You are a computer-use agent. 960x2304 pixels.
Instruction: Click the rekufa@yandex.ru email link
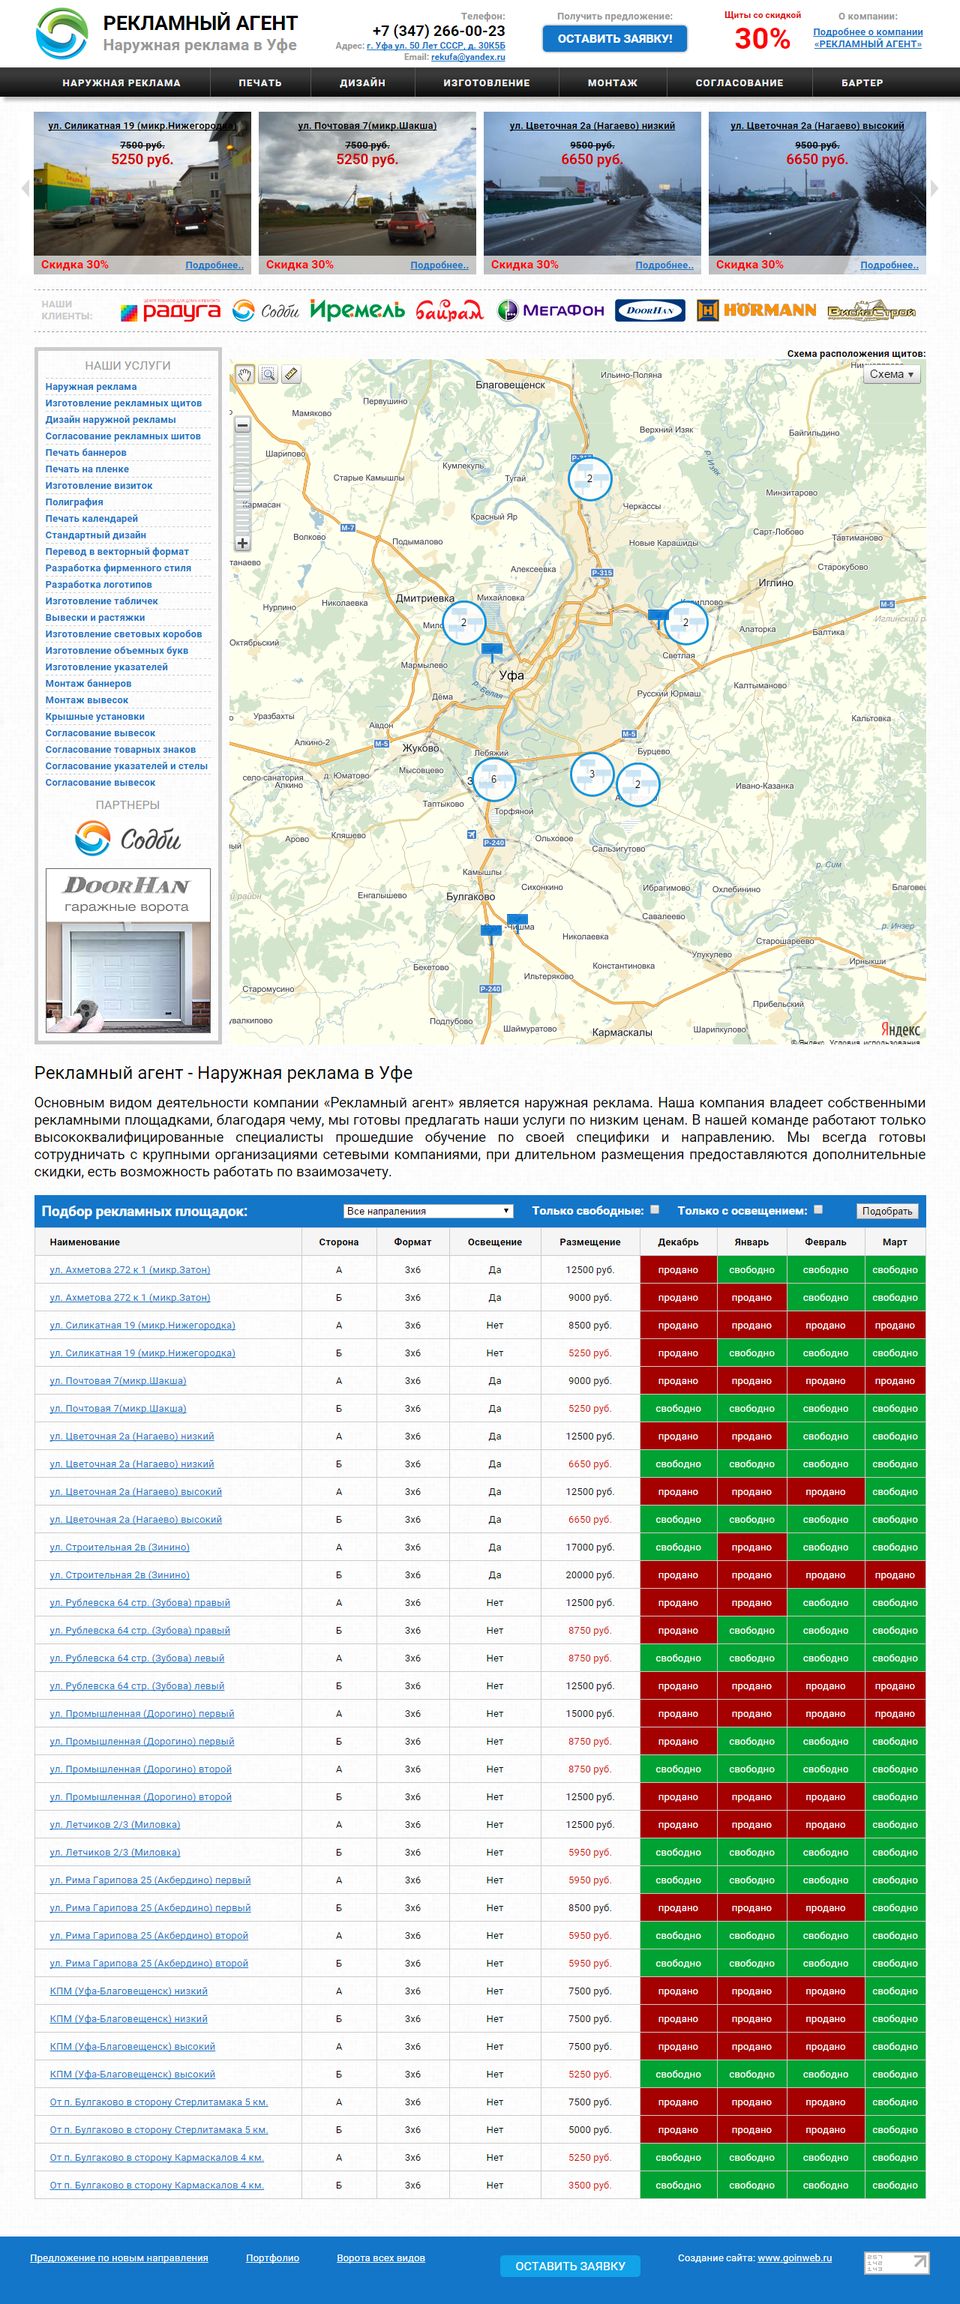pos(468,57)
